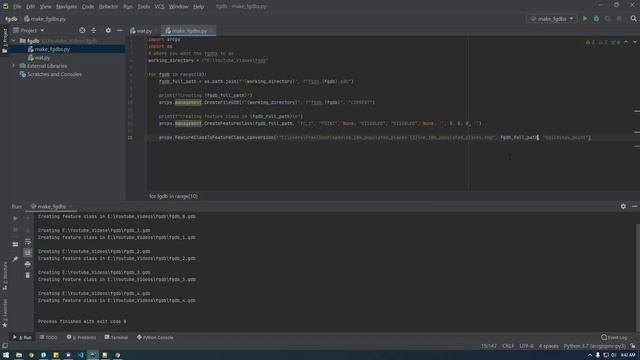This screenshot has width=640, height=360.
Task: Open Search Everywhere magnifier icon
Action: click(633, 19)
